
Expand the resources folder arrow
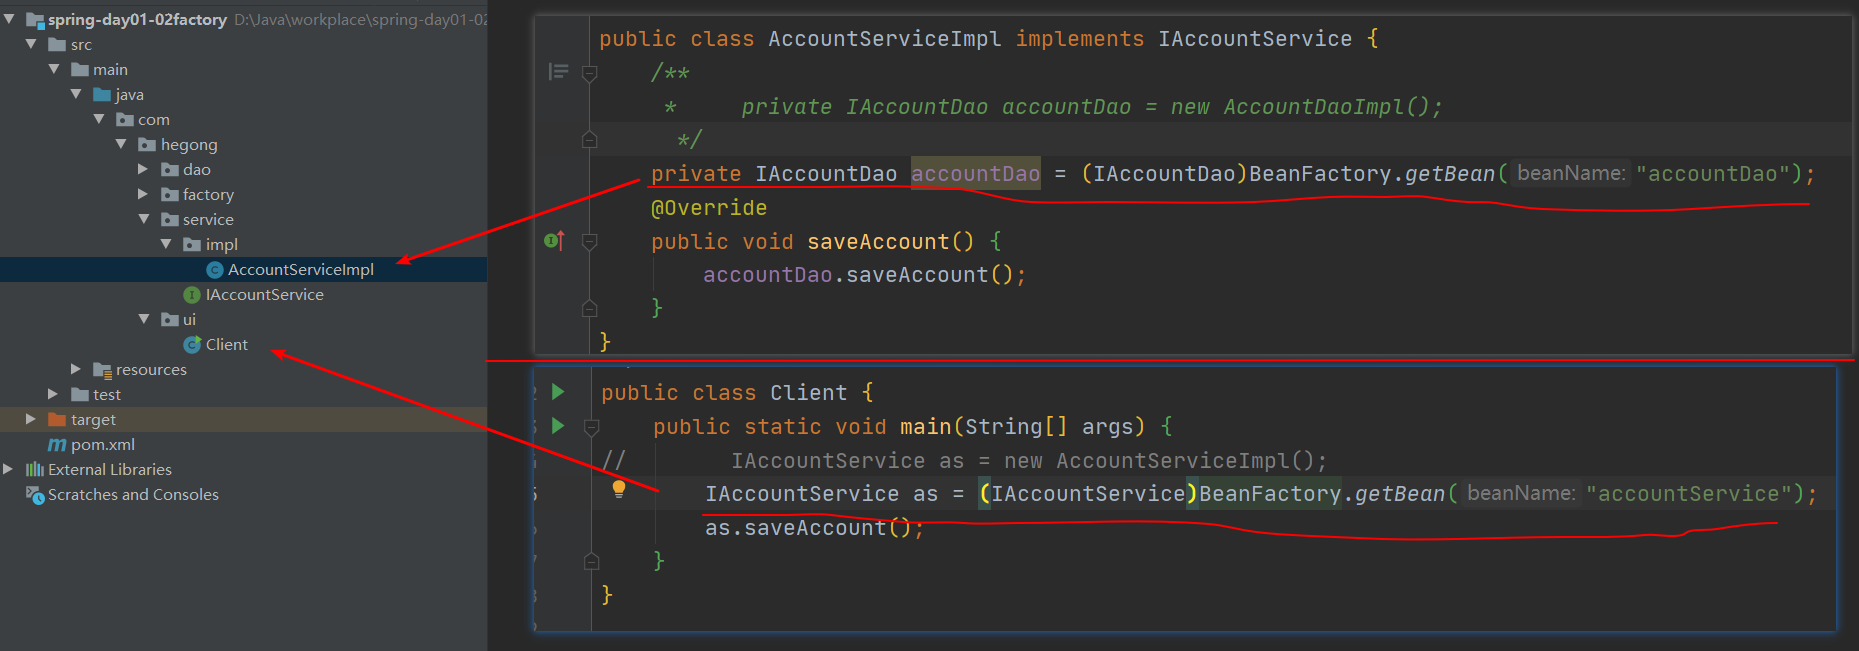click(x=76, y=369)
